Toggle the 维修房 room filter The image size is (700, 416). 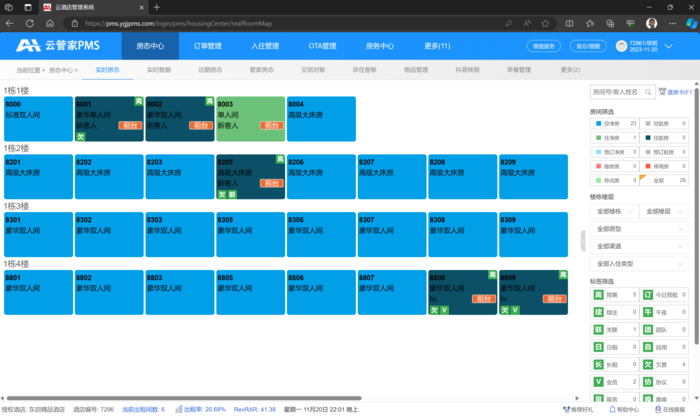(x=614, y=166)
